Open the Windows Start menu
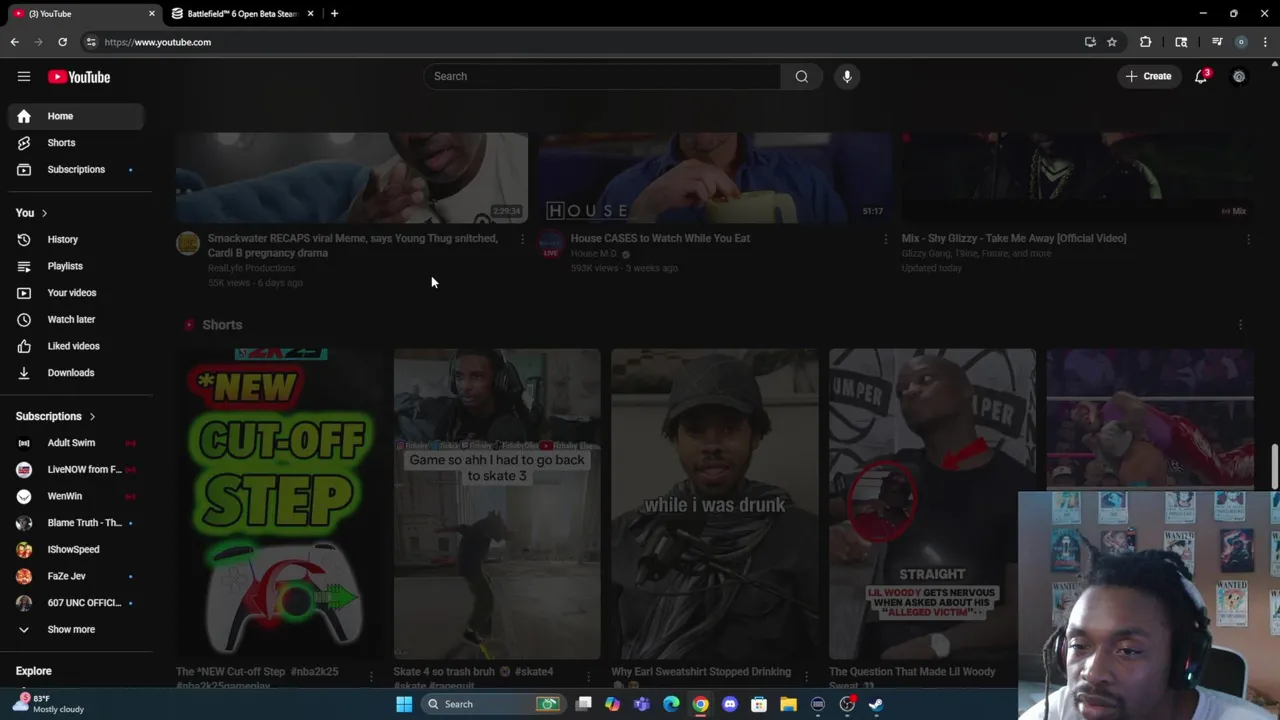Screen dimensions: 1280x720 coord(404,704)
